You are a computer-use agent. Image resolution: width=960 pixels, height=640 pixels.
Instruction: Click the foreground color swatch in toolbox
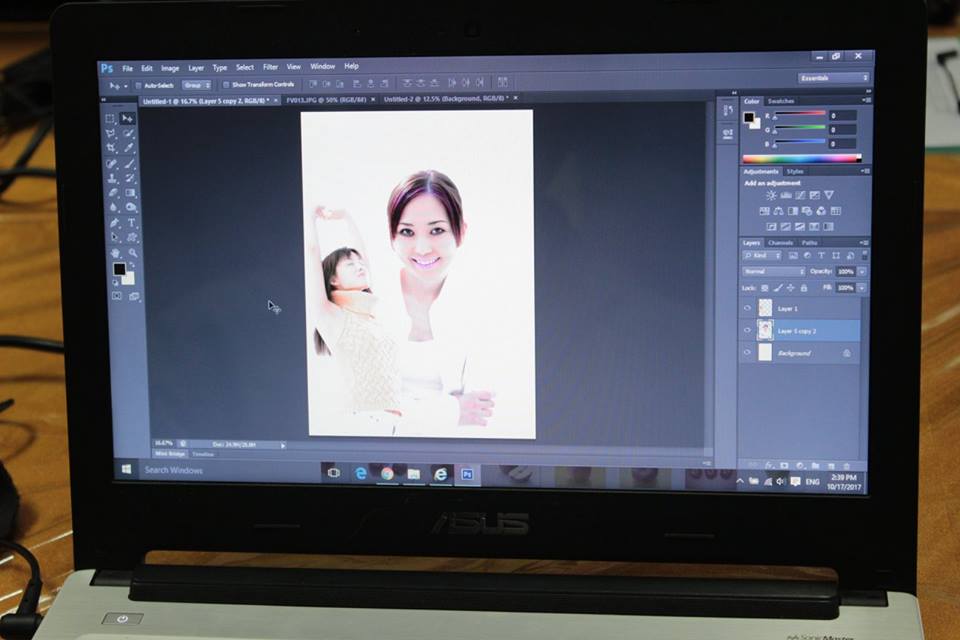point(119,269)
